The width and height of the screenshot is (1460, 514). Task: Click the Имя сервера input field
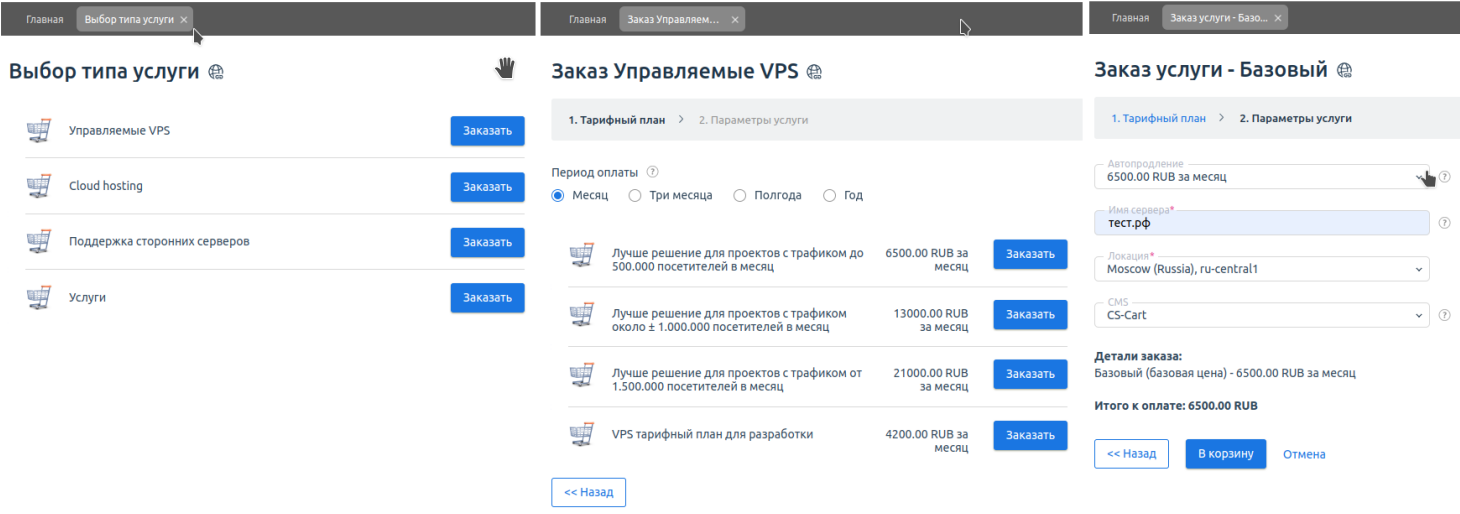click(x=1262, y=223)
